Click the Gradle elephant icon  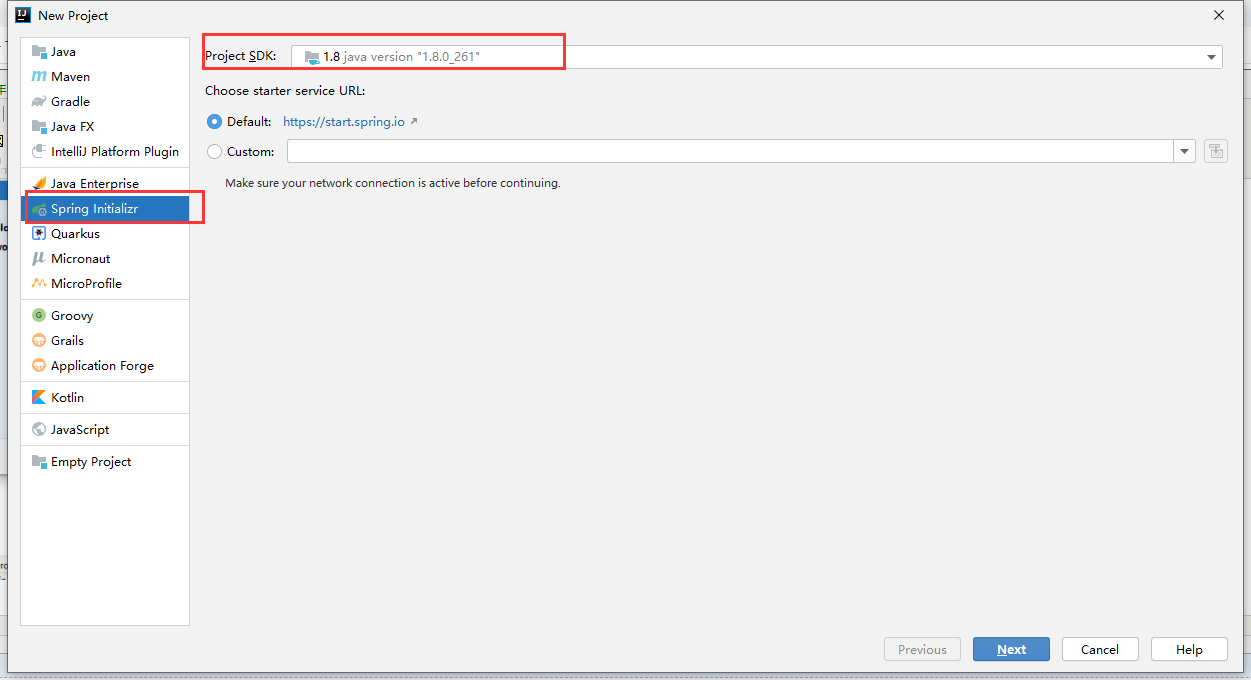(x=39, y=102)
